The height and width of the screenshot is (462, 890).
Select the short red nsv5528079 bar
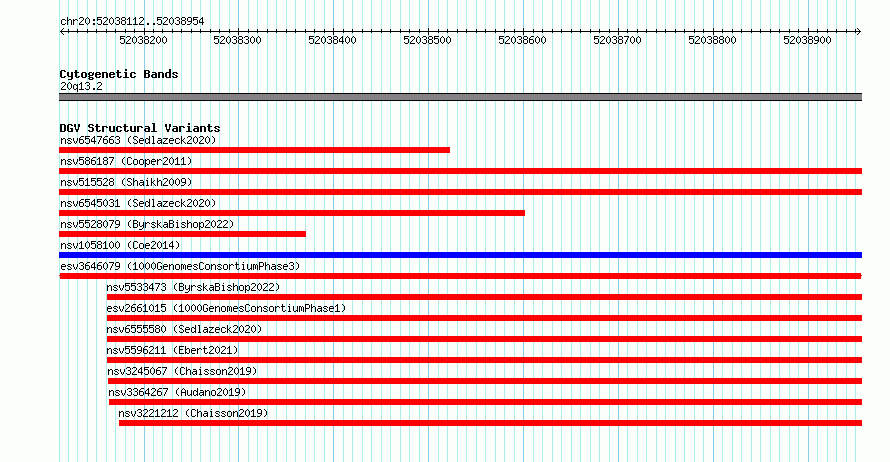coord(182,234)
